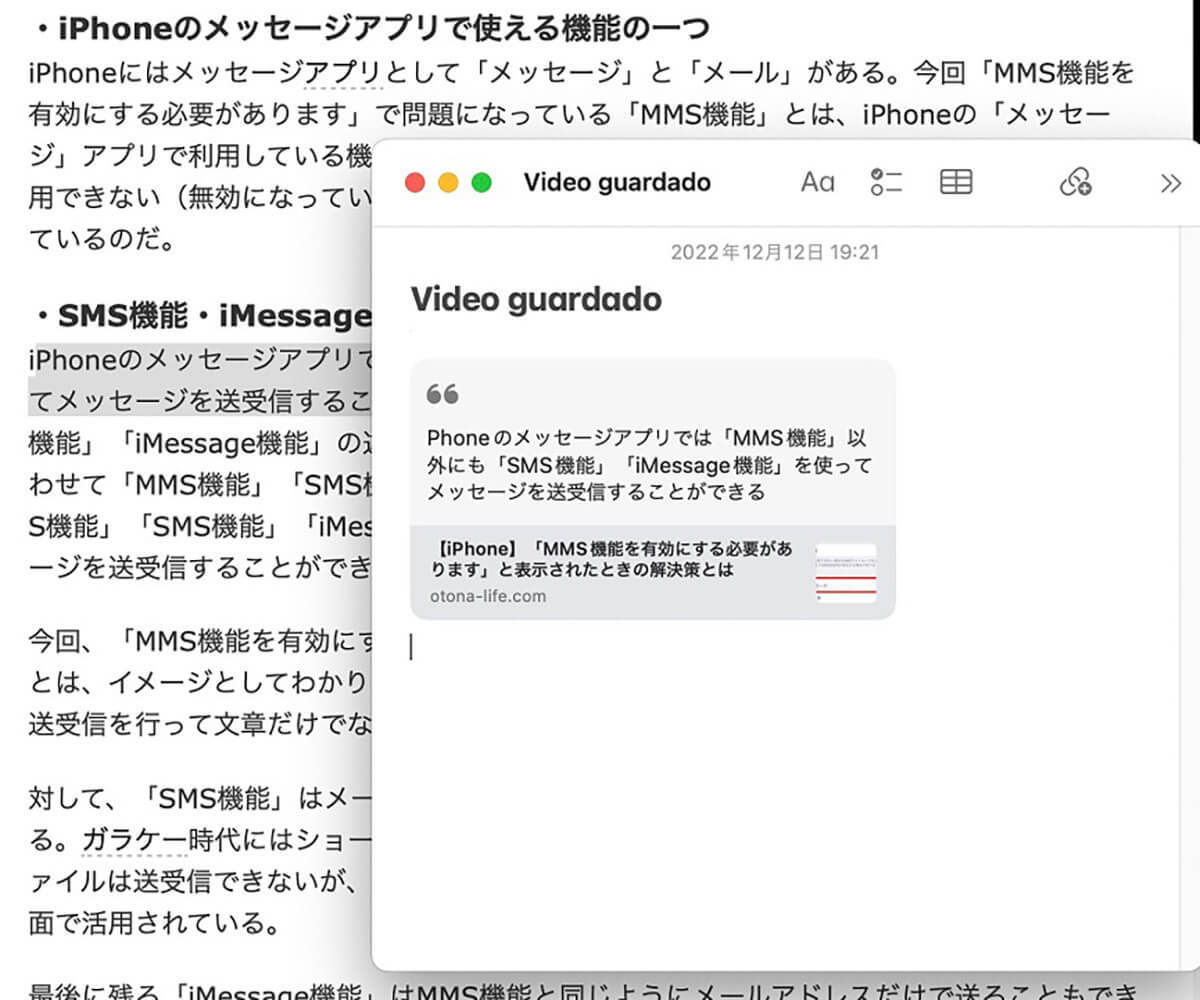Open the share link collaboration button

(1076, 182)
